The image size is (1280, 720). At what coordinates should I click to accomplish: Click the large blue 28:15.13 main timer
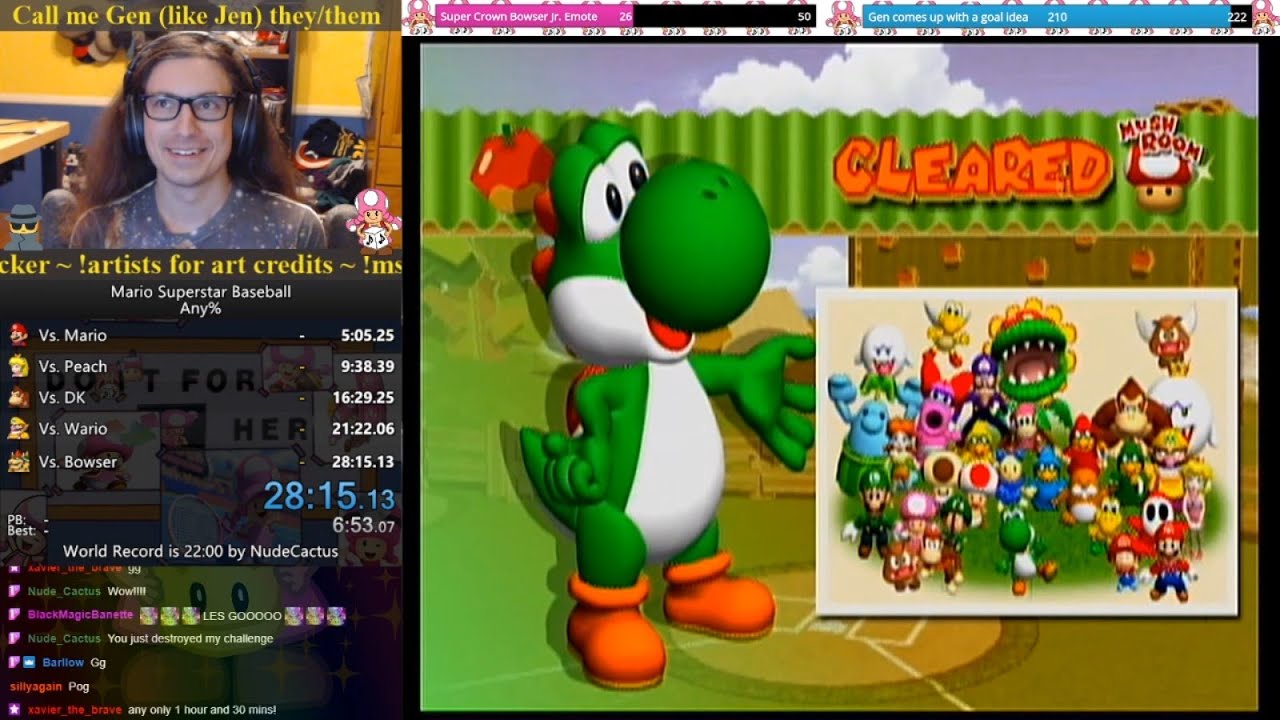pyautogui.click(x=329, y=496)
